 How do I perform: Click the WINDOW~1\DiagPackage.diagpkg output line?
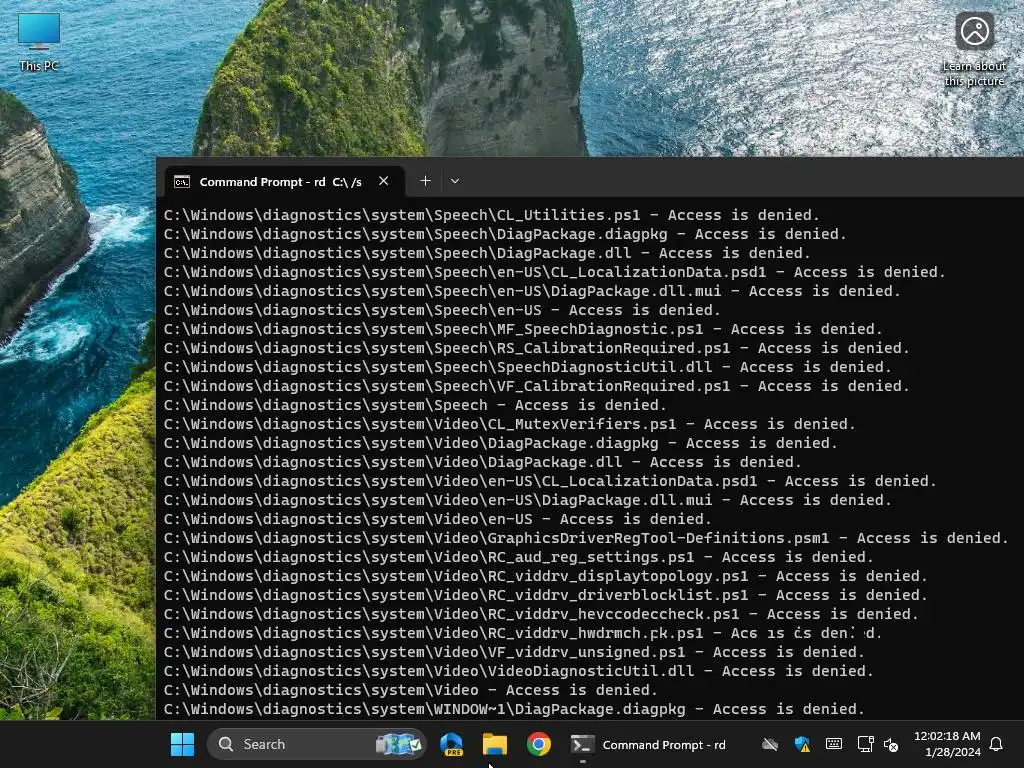tap(514, 709)
